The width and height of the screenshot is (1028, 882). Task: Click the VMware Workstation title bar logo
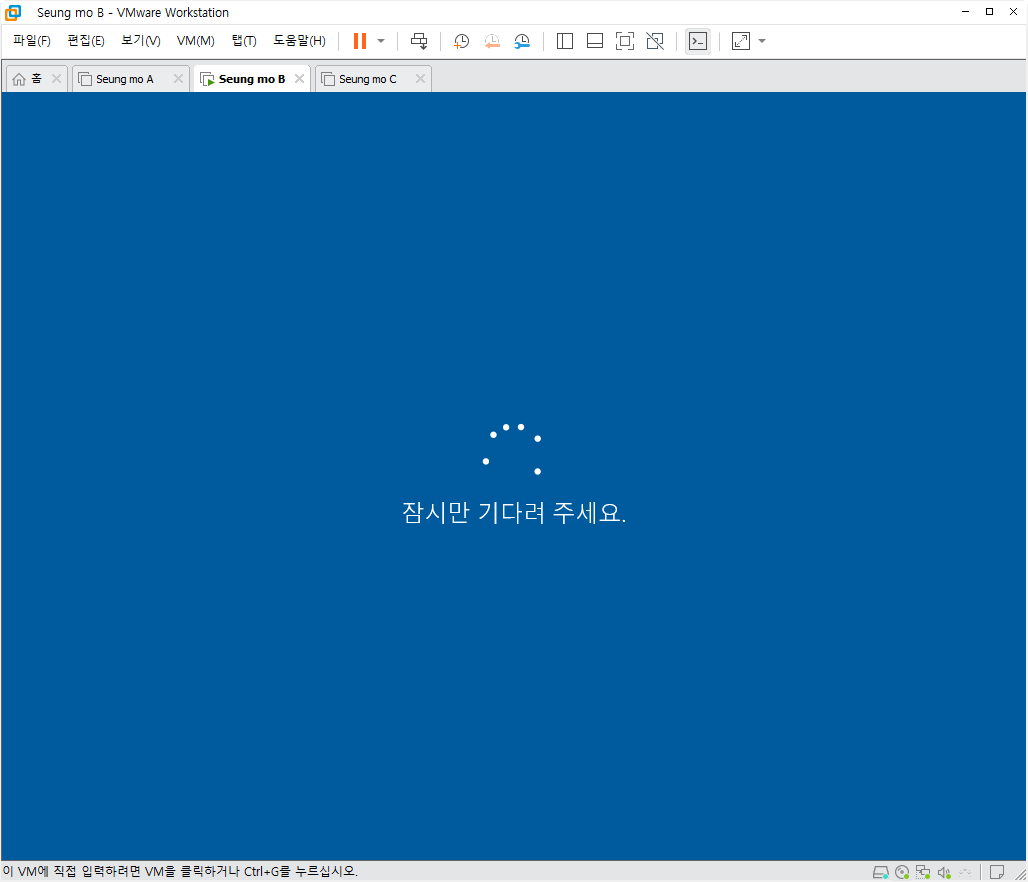pyautogui.click(x=13, y=12)
